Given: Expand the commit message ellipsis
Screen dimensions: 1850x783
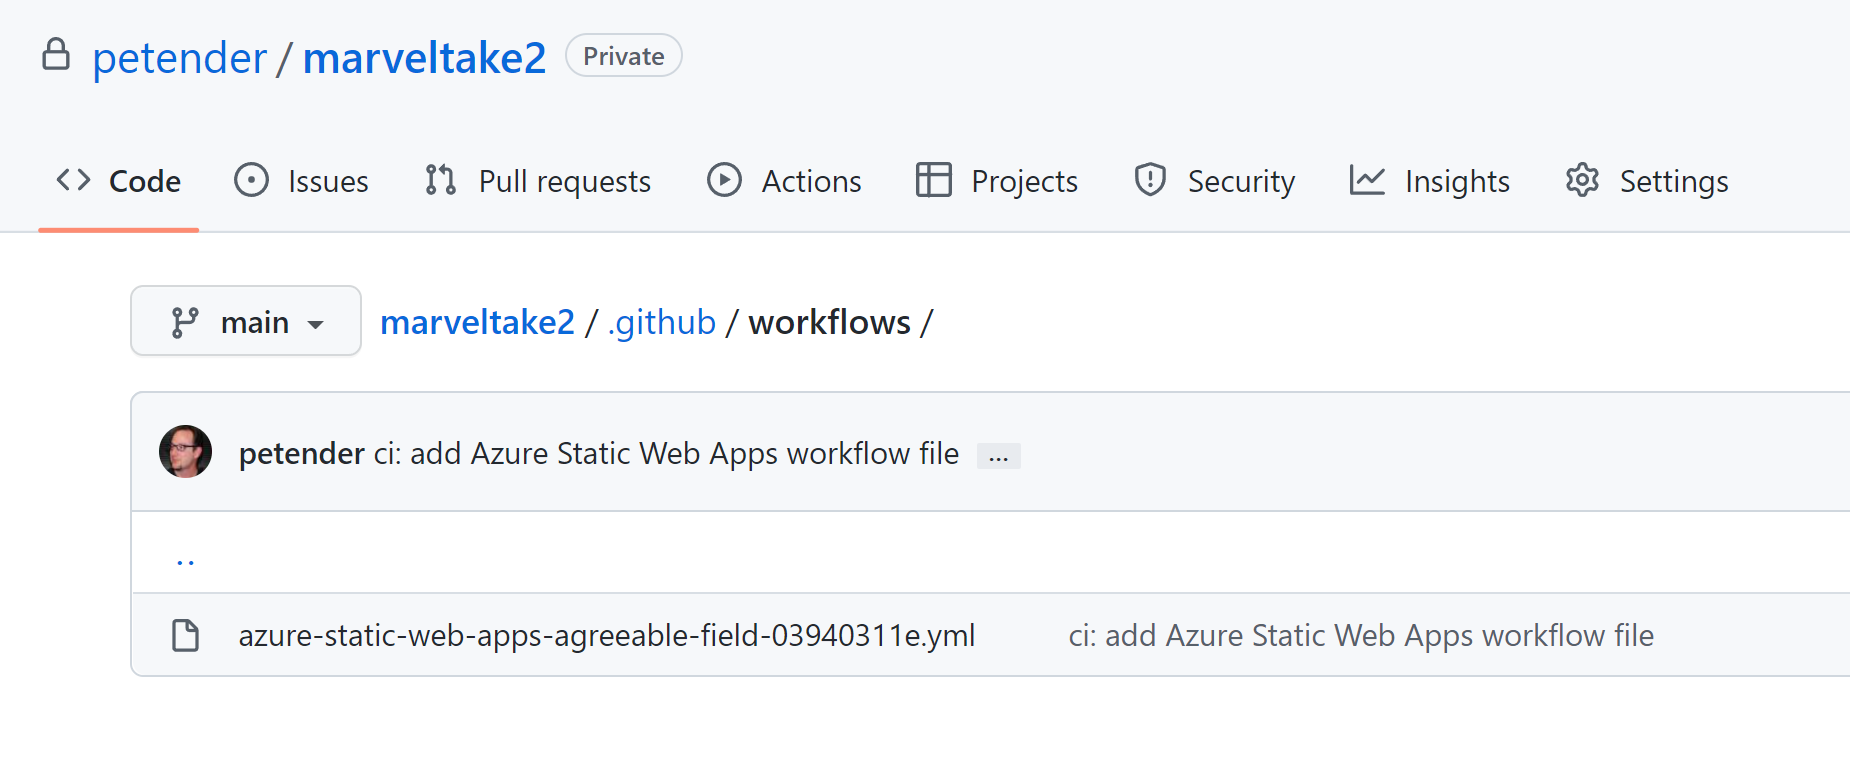Looking at the screenshot, I should (998, 456).
